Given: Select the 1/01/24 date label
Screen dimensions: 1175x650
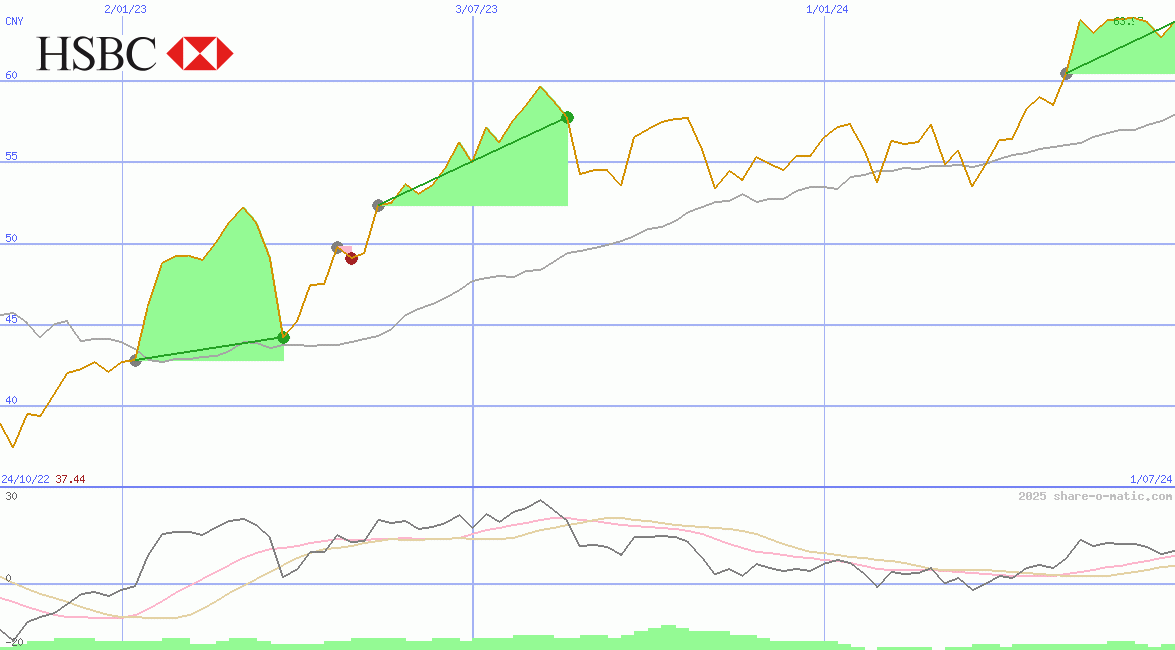Looking at the screenshot, I should (826, 9).
